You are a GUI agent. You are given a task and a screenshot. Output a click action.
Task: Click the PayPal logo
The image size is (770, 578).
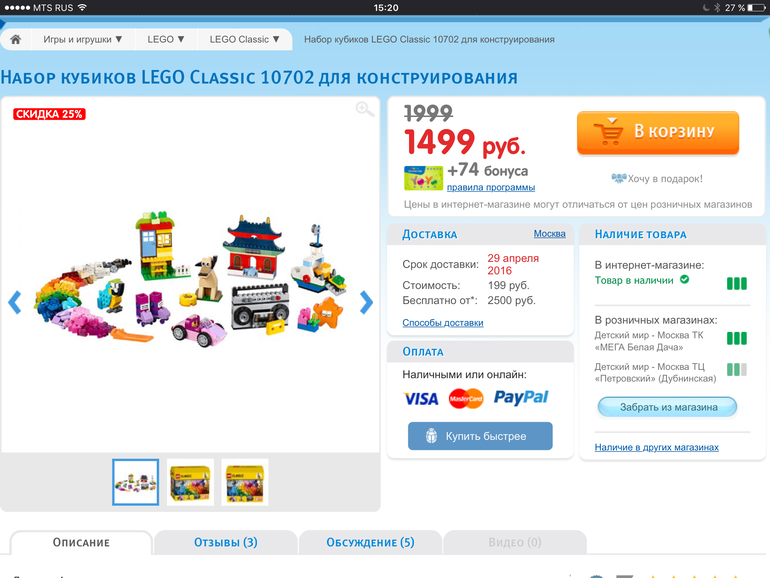point(521,397)
